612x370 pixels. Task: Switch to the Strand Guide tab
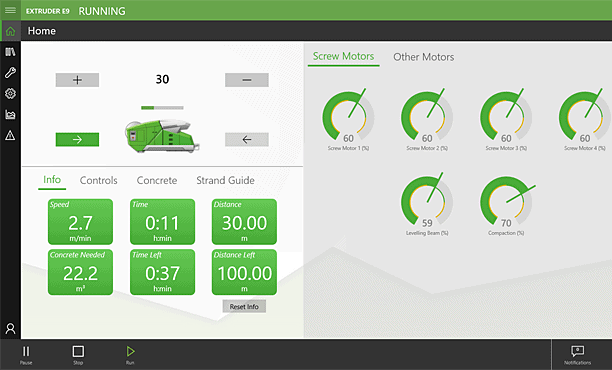coord(225,180)
